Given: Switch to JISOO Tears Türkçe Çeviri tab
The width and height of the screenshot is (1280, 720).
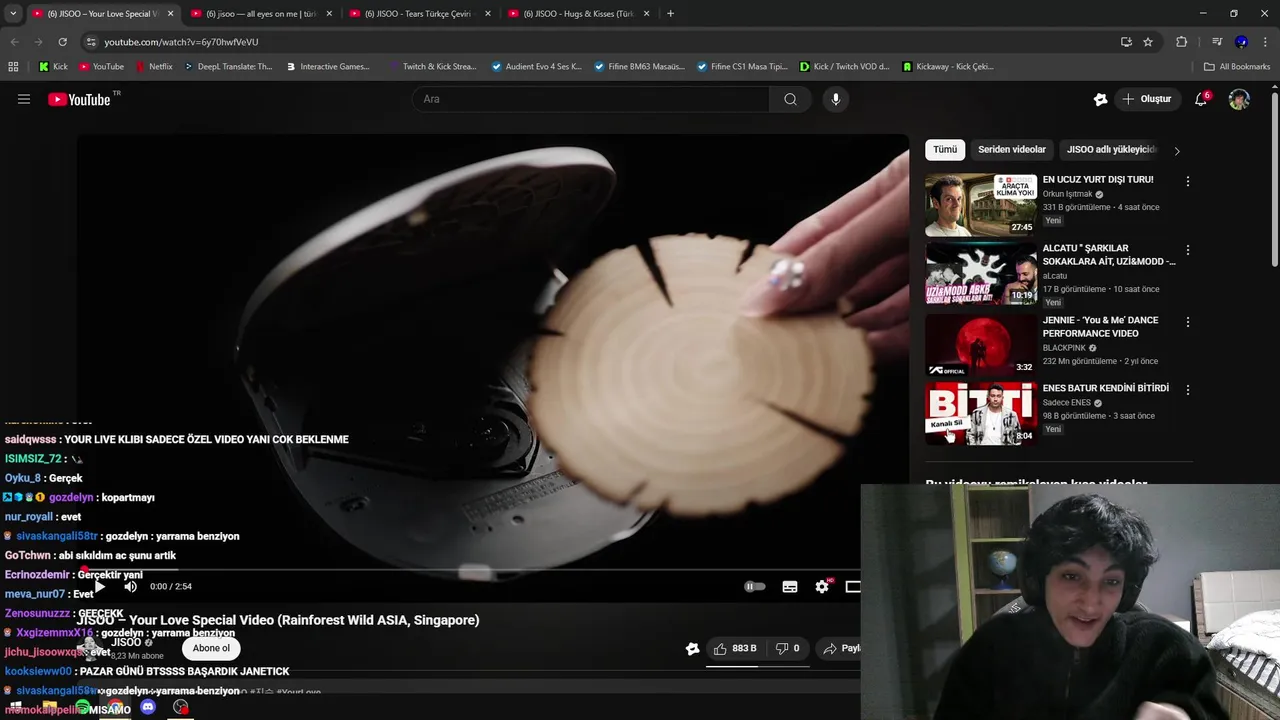Looking at the screenshot, I should (420, 14).
